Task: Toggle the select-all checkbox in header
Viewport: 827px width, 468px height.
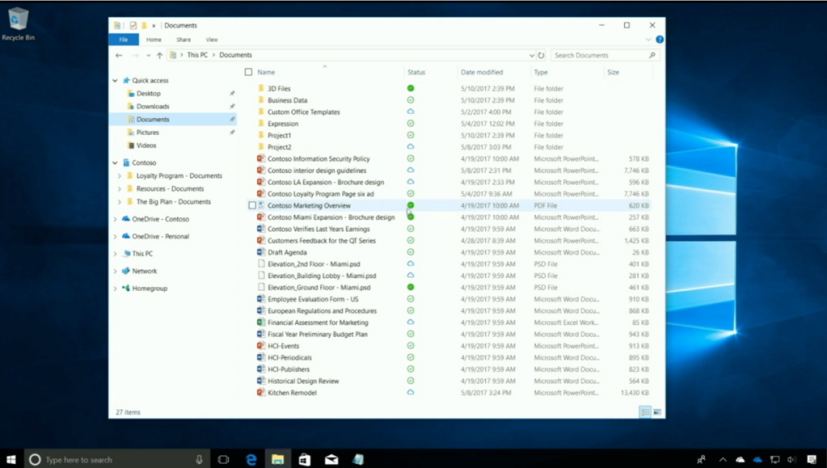Action: pos(248,72)
